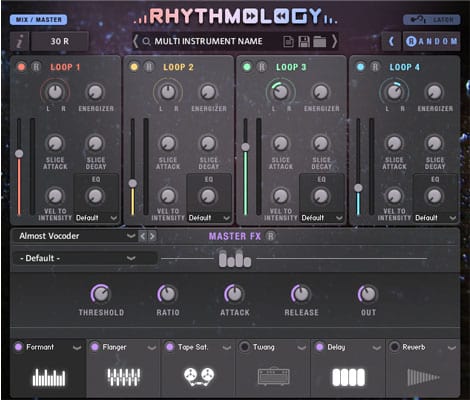Randomize Master FX with its R icon

pos(270,236)
